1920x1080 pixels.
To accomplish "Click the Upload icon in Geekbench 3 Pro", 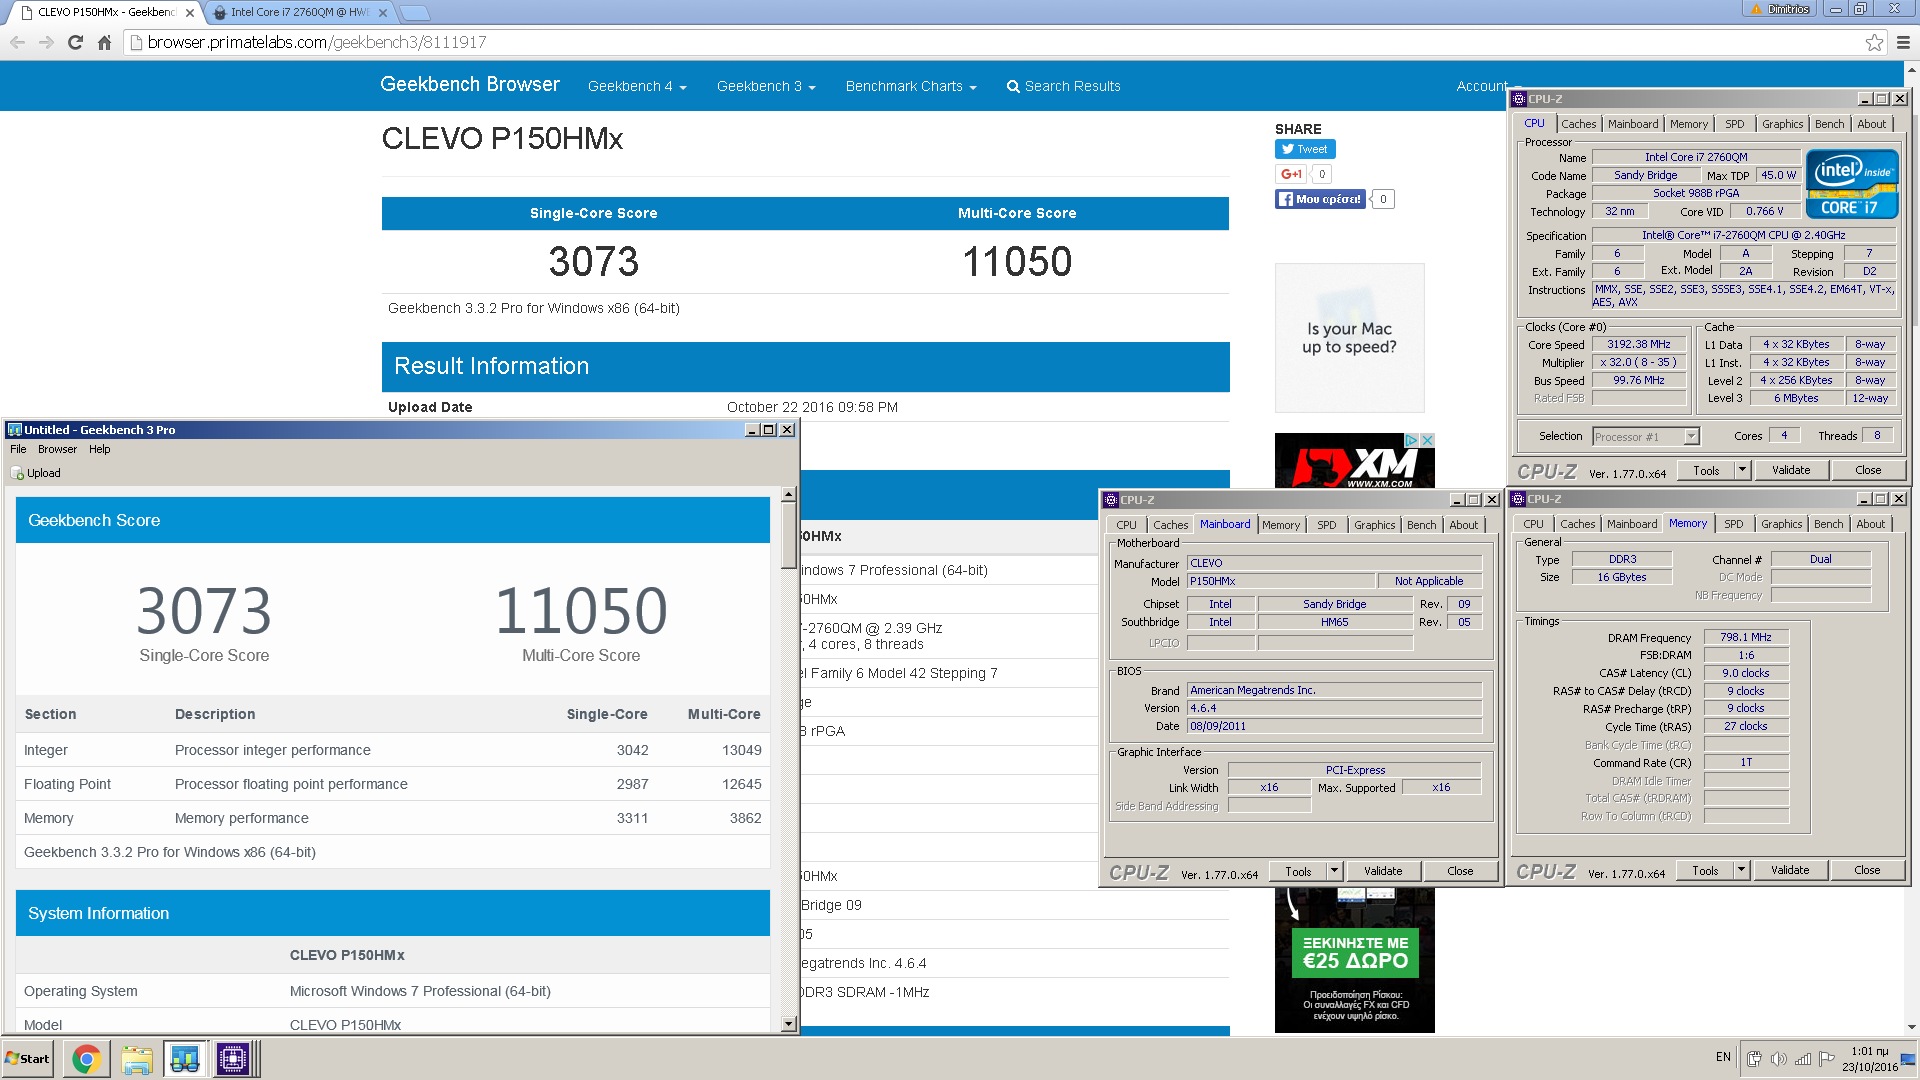I will (x=17, y=473).
